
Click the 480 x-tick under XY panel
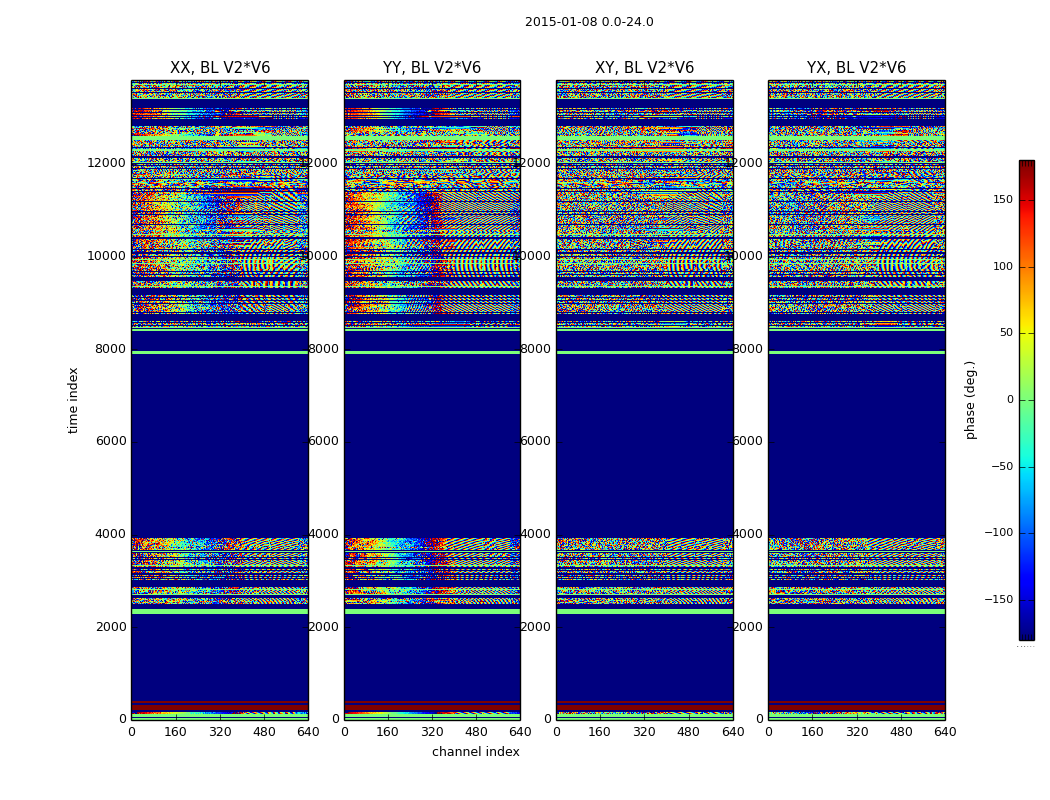click(x=688, y=732)
